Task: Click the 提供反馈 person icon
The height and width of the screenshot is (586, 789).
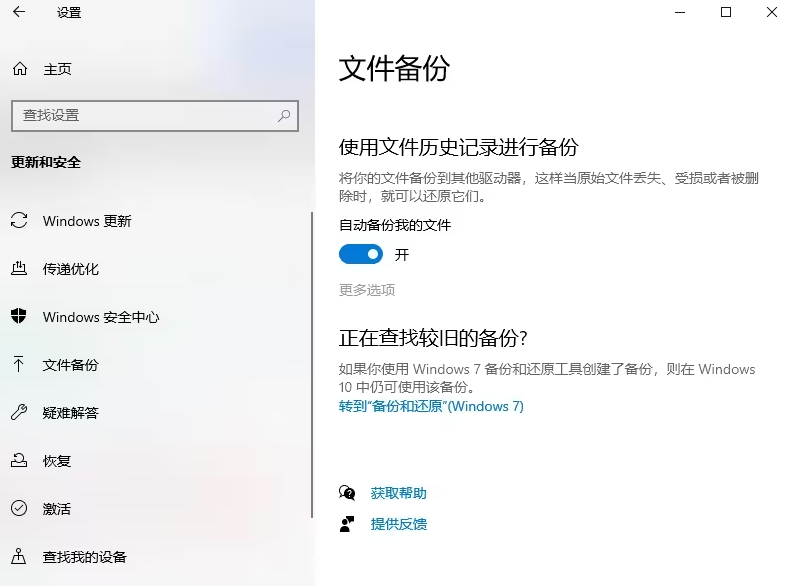Action: pyautogui.click(x=347, y=524)
